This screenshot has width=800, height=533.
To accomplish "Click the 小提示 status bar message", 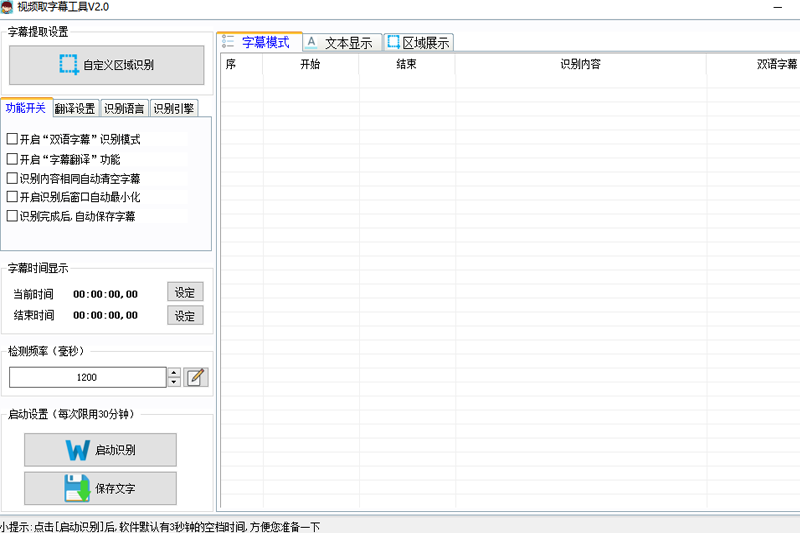I will (160, 527).
